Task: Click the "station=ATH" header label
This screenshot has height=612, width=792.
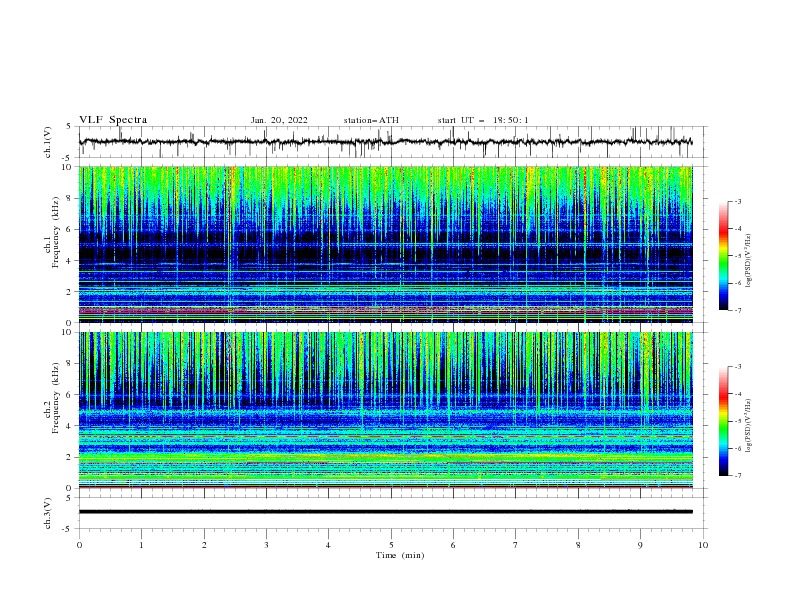Action: [x=371, y=120]
